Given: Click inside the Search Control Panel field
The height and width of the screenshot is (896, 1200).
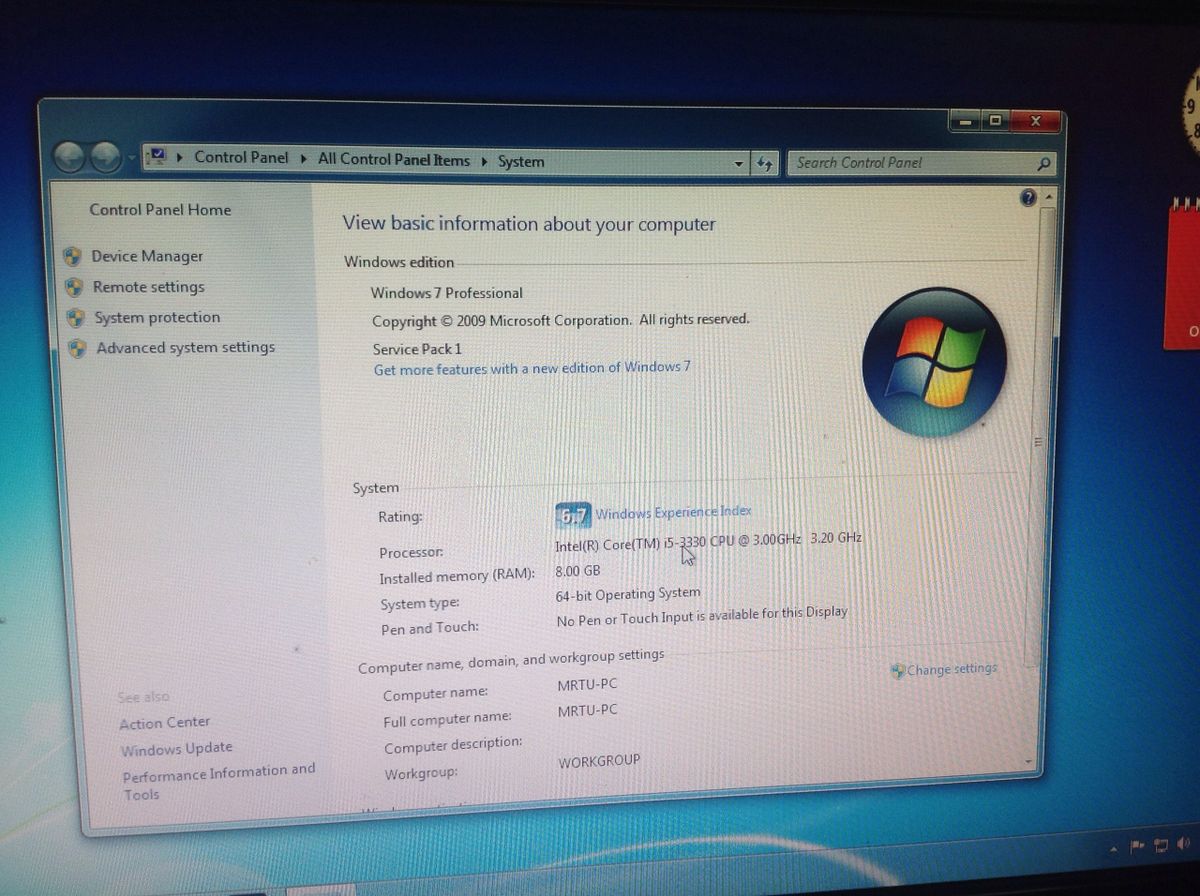Looking at the screenshot, I should click(x=910, y=163).
